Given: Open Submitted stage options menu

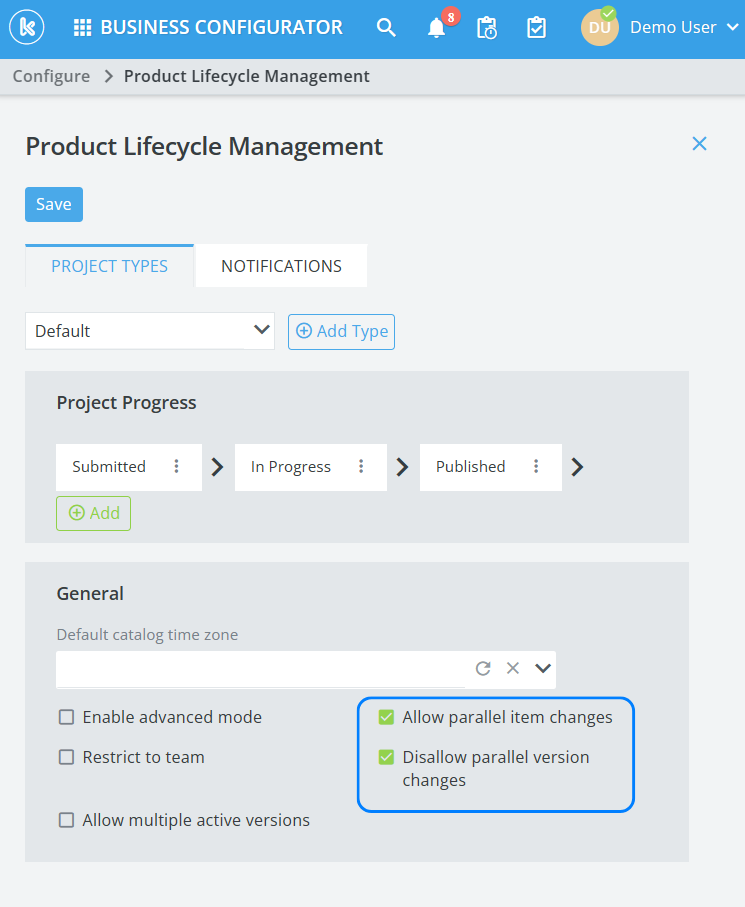Looking at the screenshot, I should click(x=177, y=467).
